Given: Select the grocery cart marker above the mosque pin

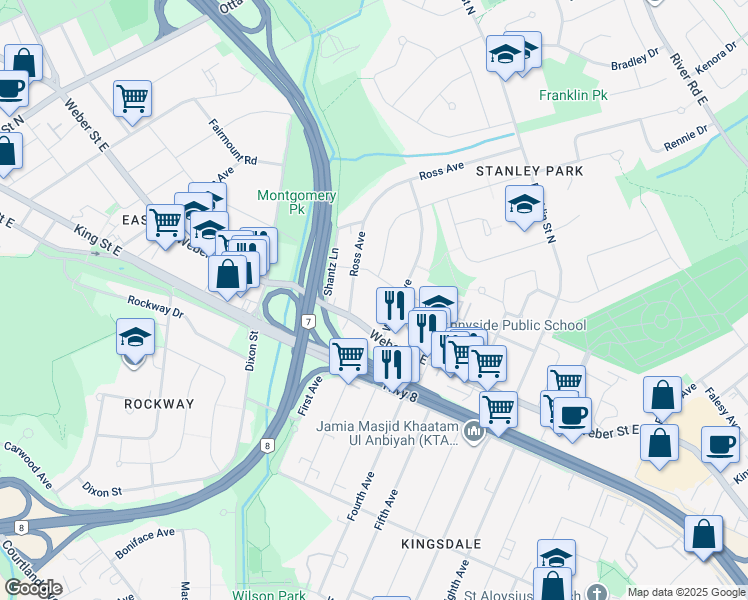Looking at the screenshot, I should 498,411.
